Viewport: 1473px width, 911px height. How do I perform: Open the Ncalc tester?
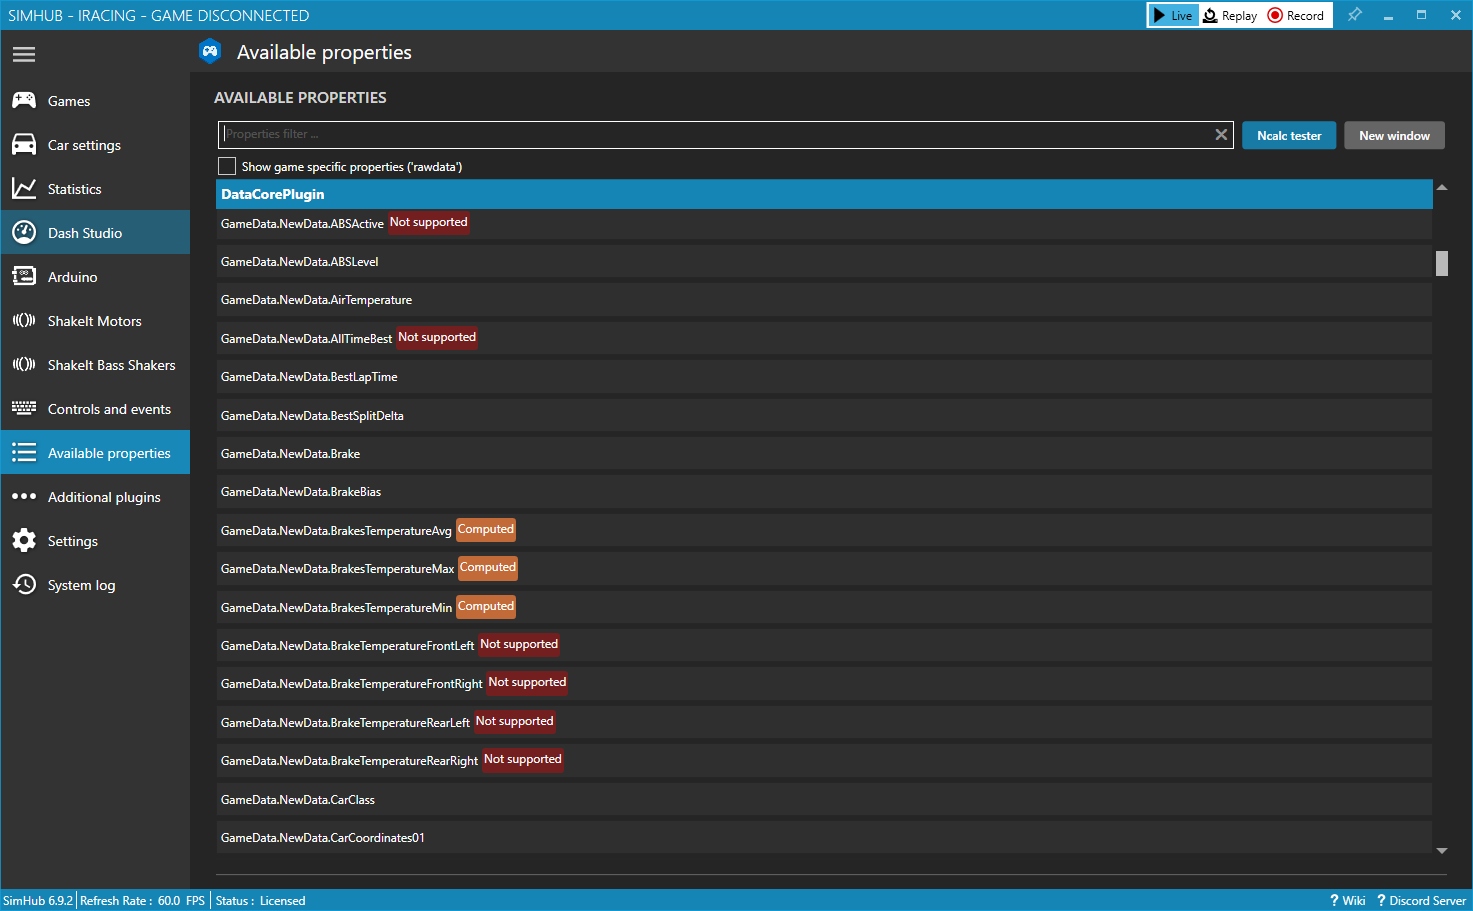click(x=1288, y=134)
